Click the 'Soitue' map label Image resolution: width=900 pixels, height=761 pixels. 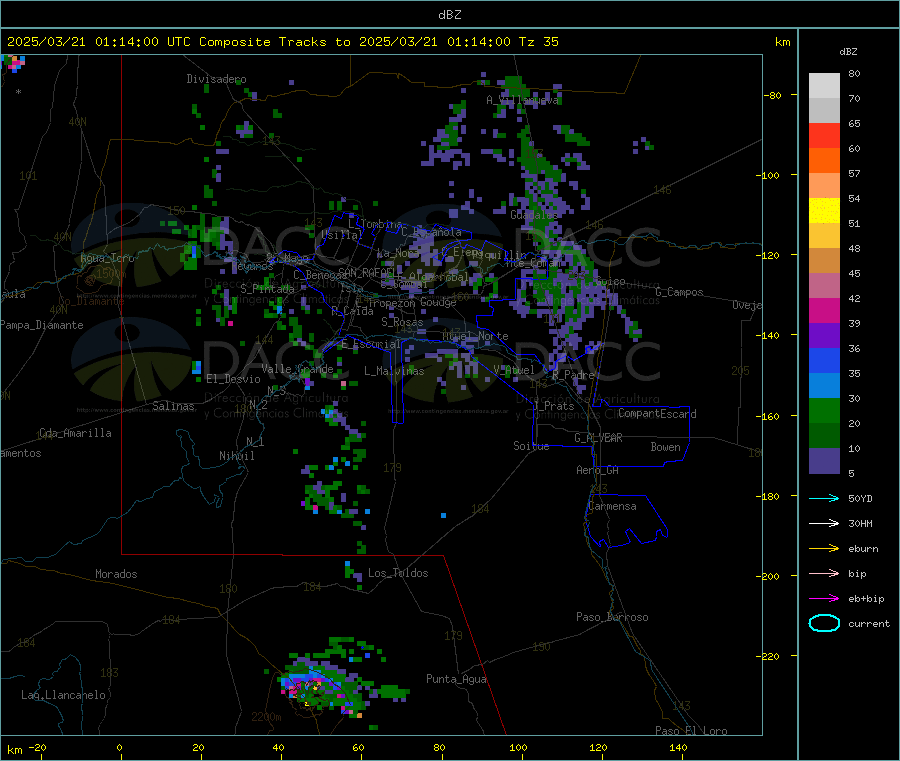[531, 446]
